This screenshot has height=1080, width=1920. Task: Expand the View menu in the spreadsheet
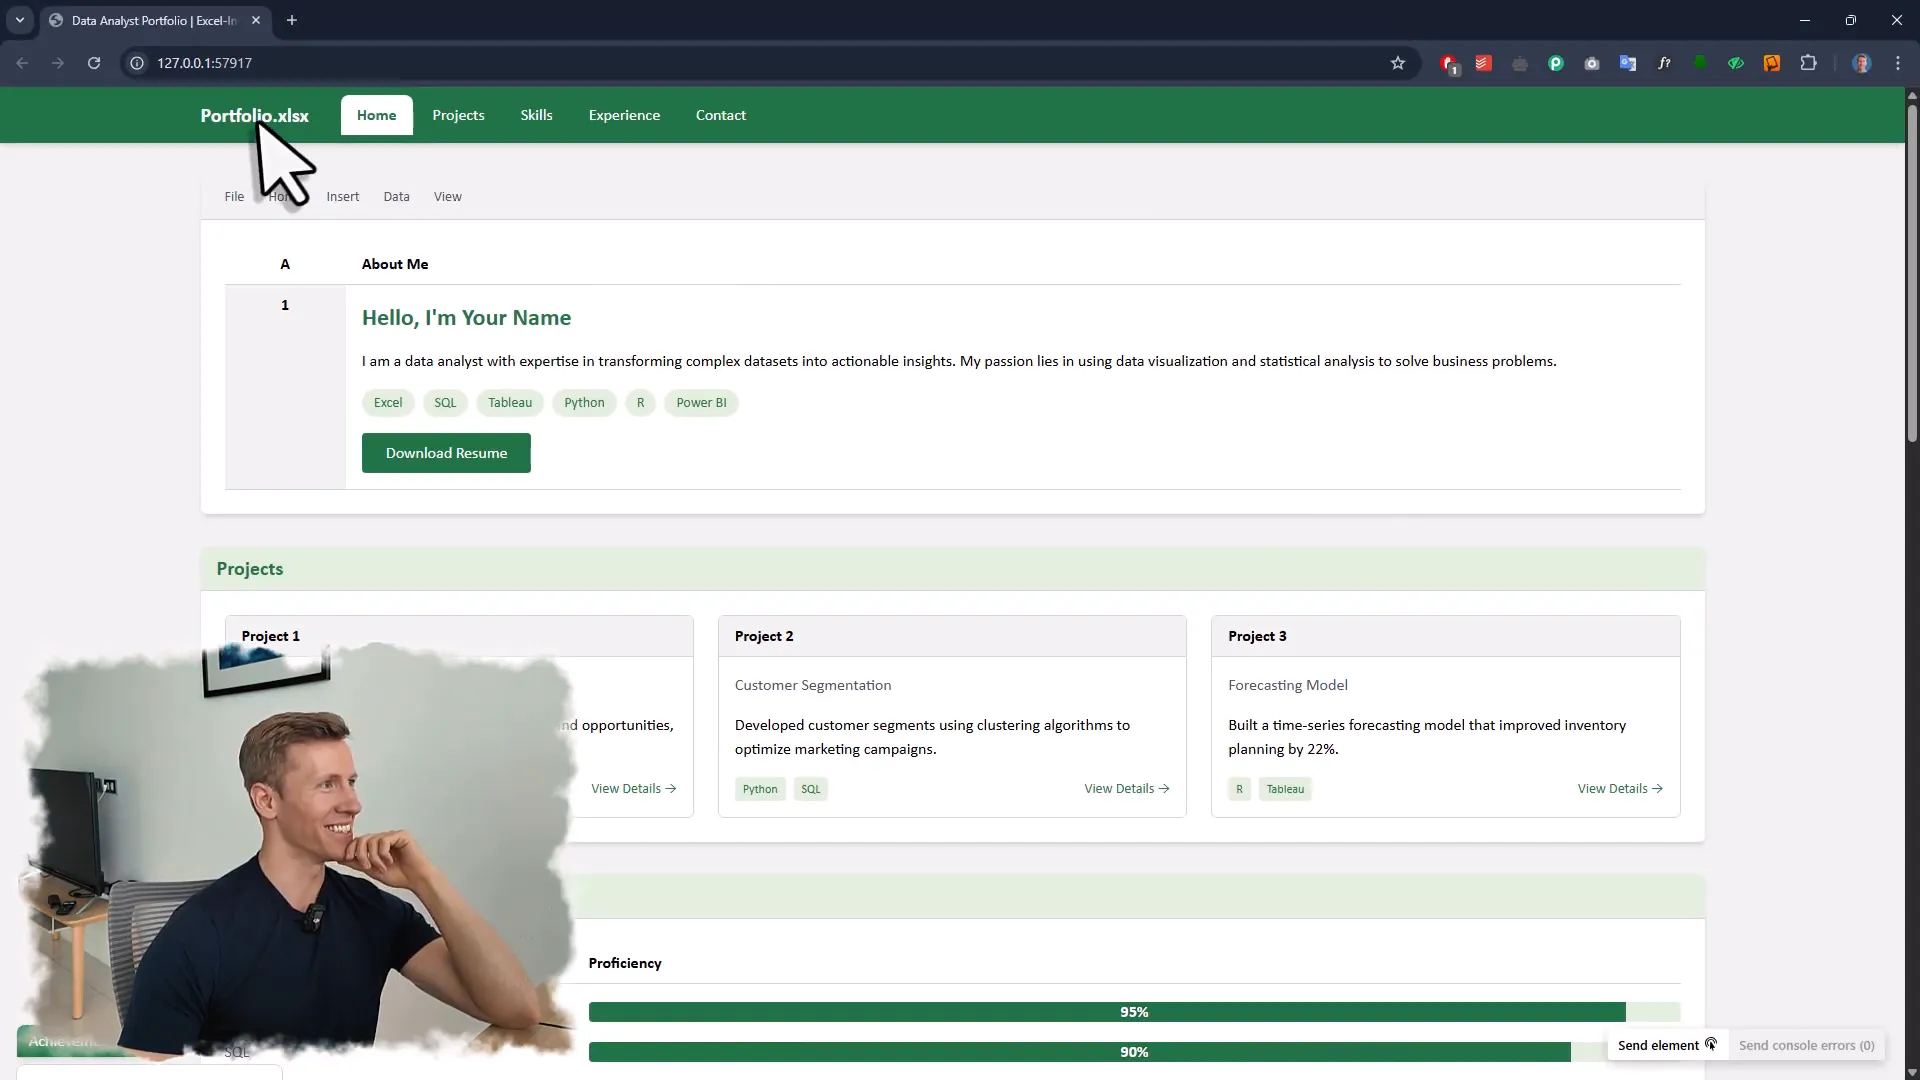pos(447,196)
